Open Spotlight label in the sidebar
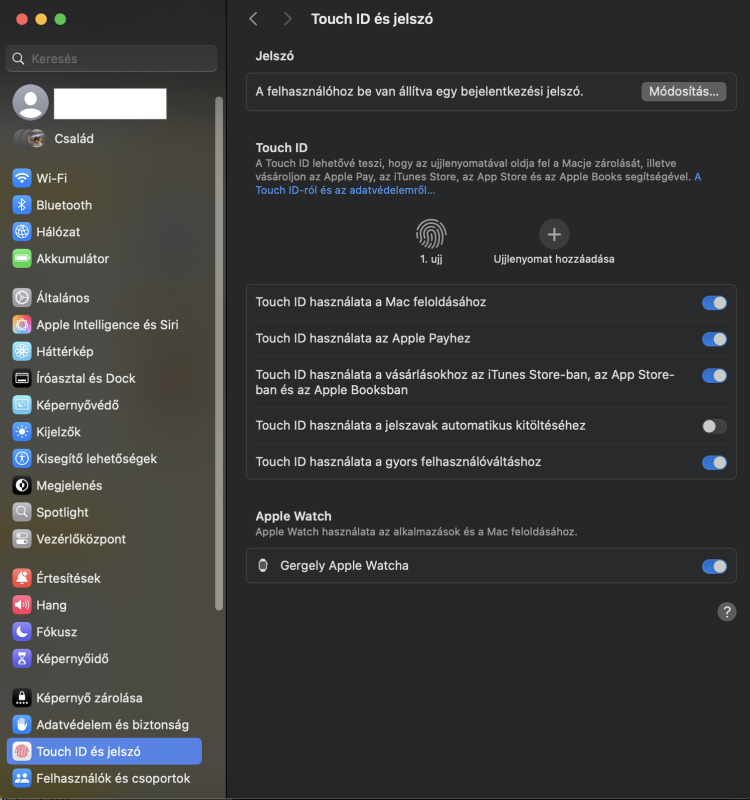 tap(62, 512)
